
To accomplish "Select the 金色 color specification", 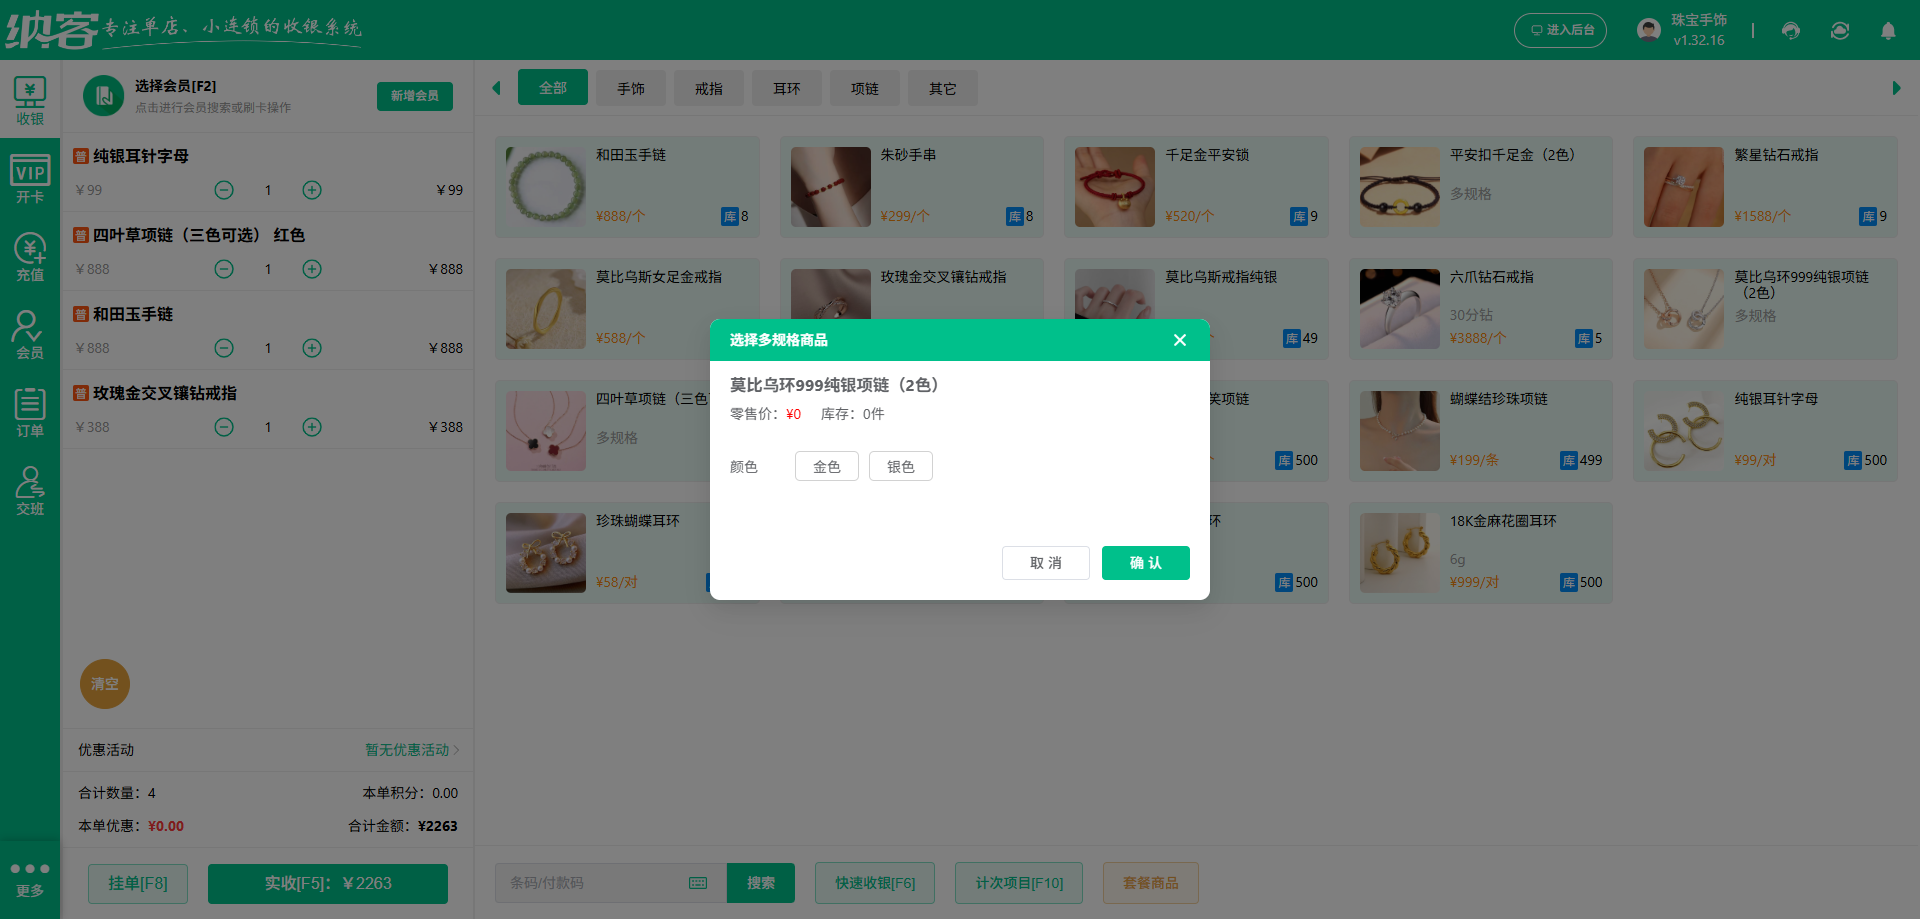I will pos(826,466).
